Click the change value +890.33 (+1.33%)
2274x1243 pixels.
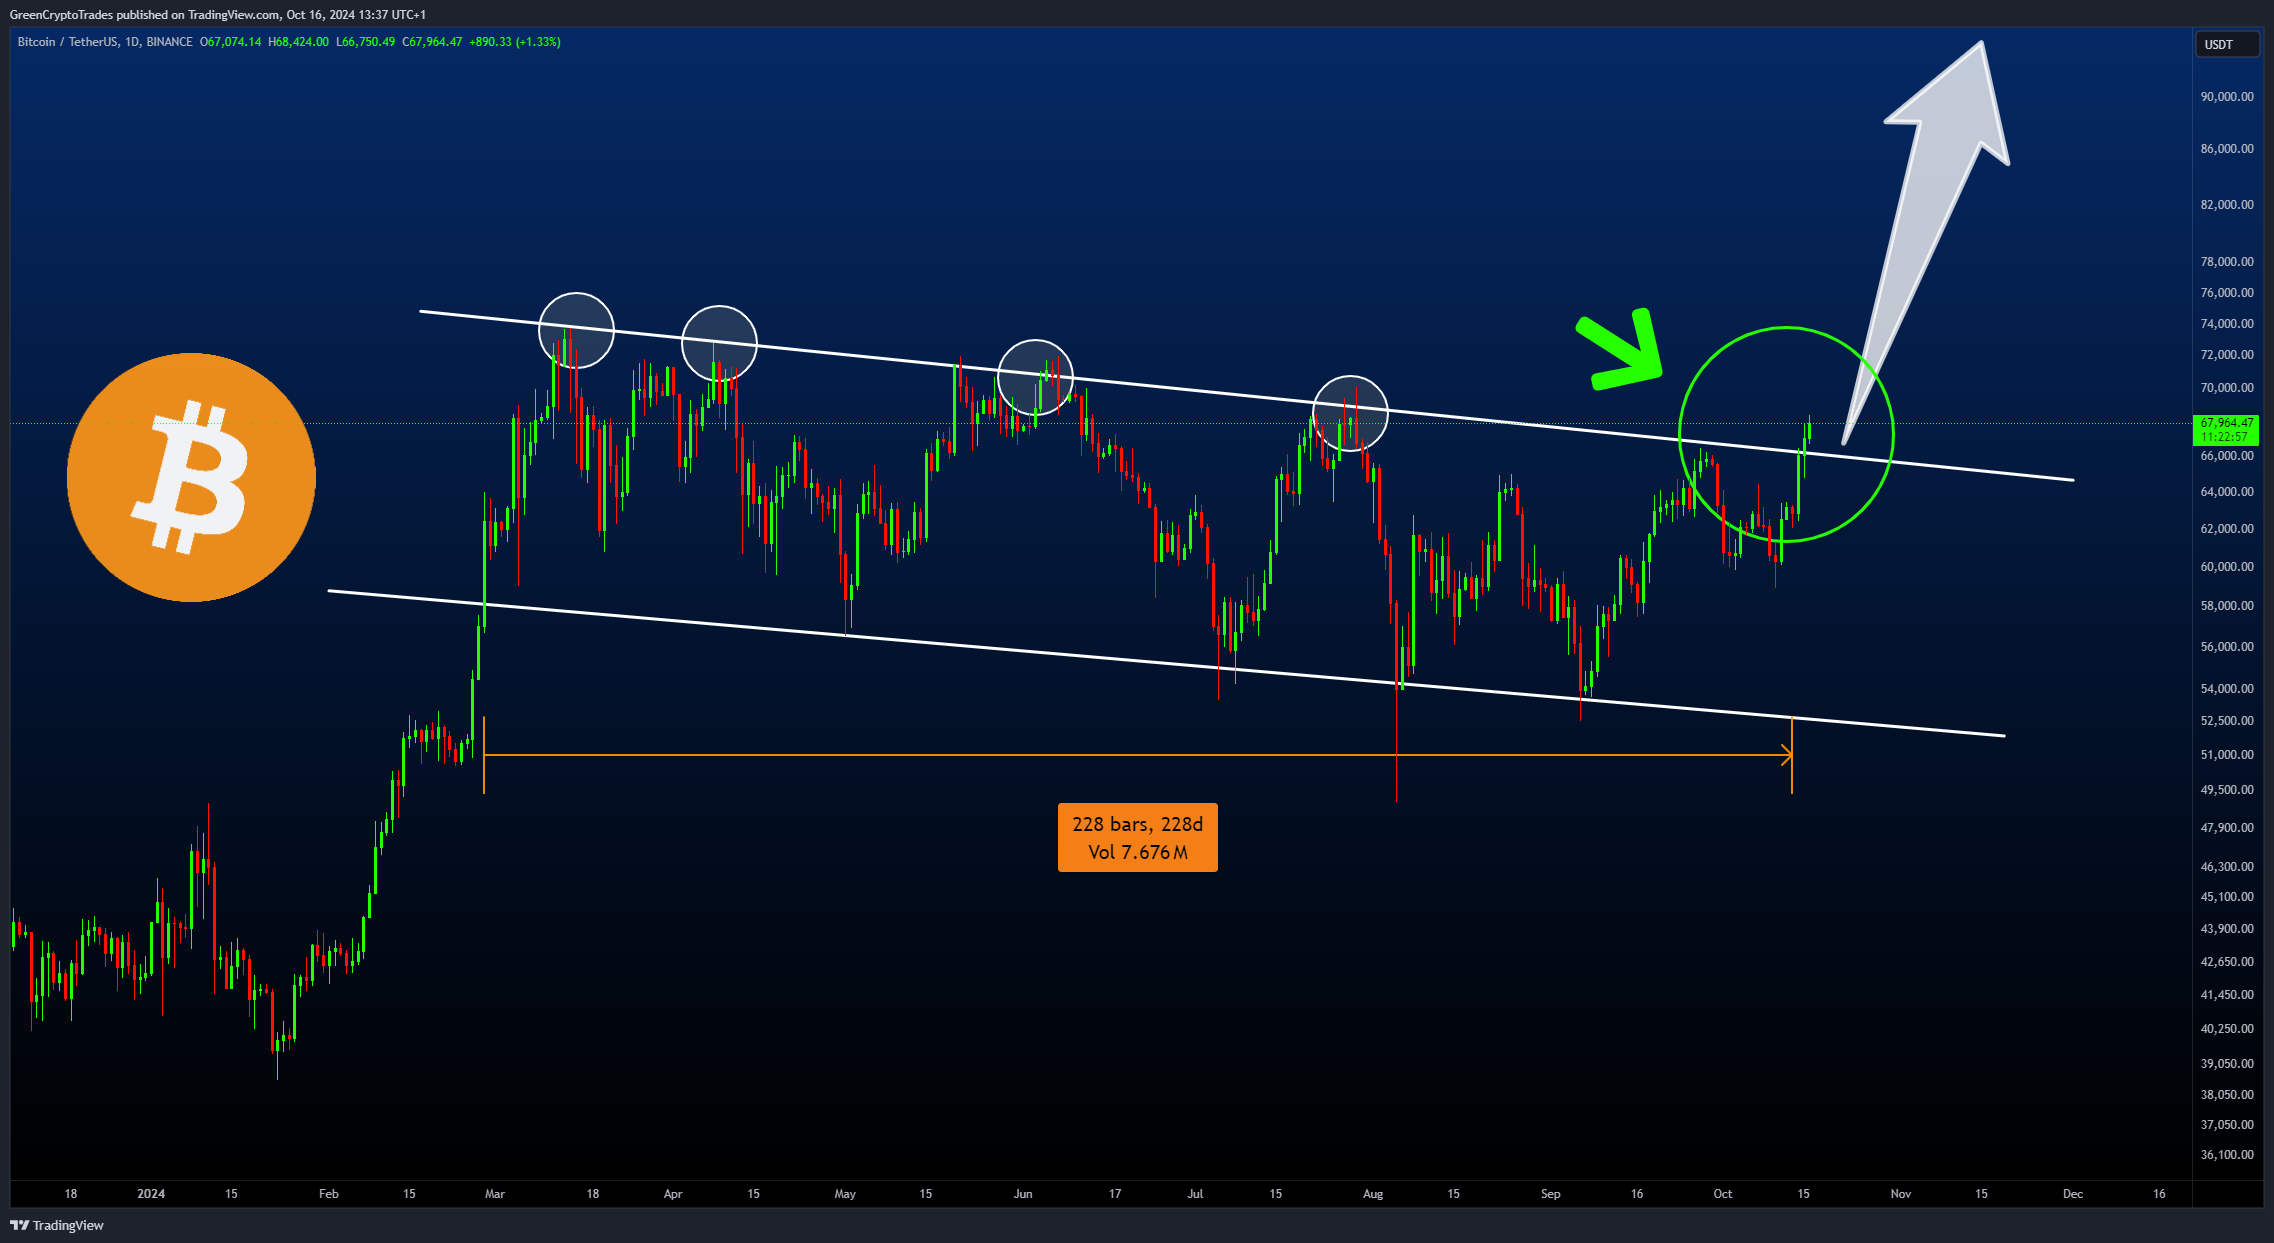click(515, 42)
